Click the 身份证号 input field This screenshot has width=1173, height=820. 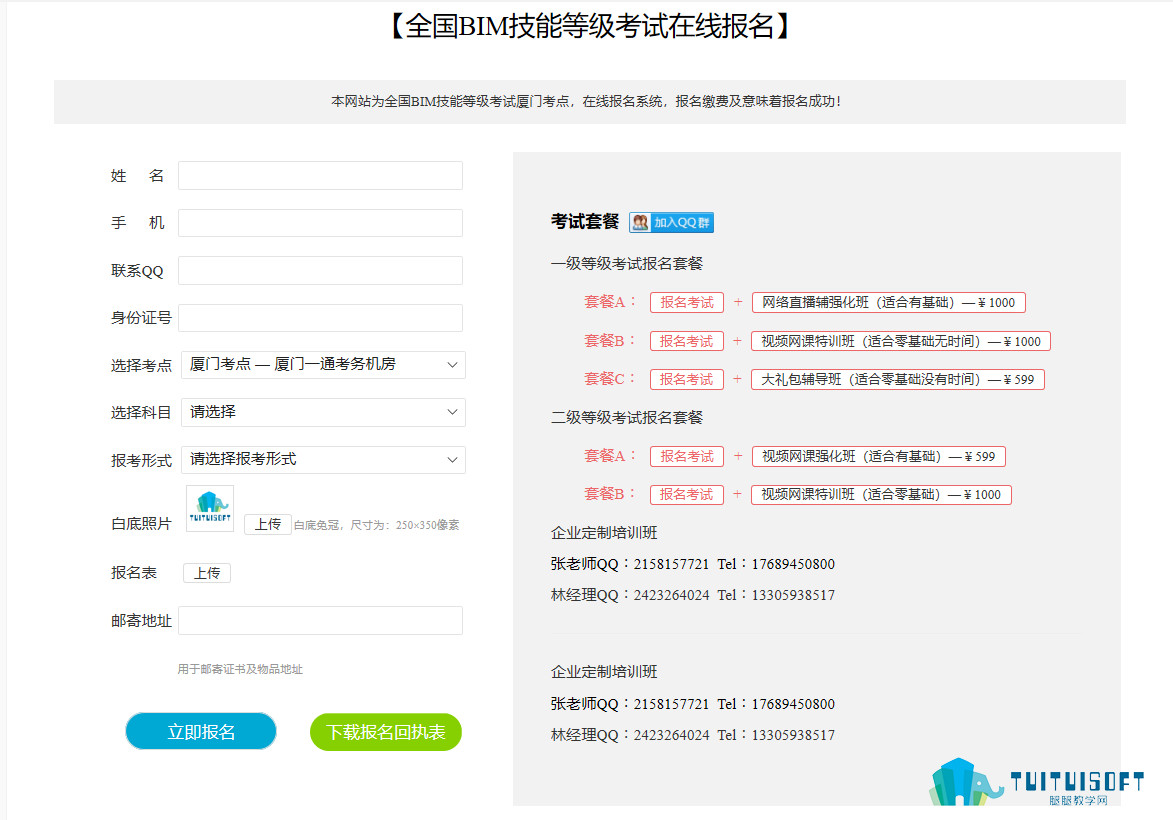(x=320, y=318)
